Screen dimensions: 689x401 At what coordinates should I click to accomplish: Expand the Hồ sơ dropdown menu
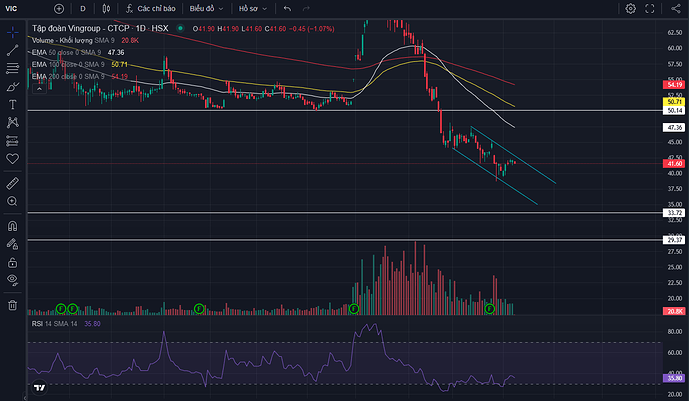tap(253, 8)
